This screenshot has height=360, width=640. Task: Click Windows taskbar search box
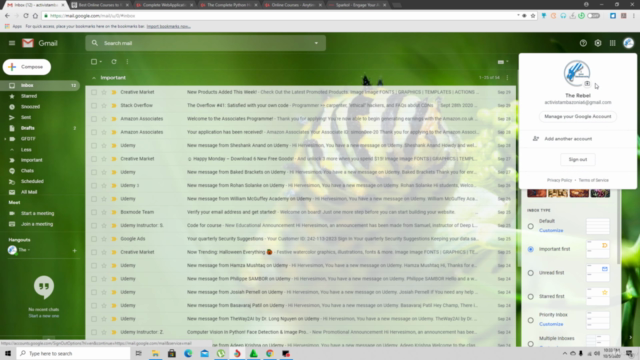point(73,353)
